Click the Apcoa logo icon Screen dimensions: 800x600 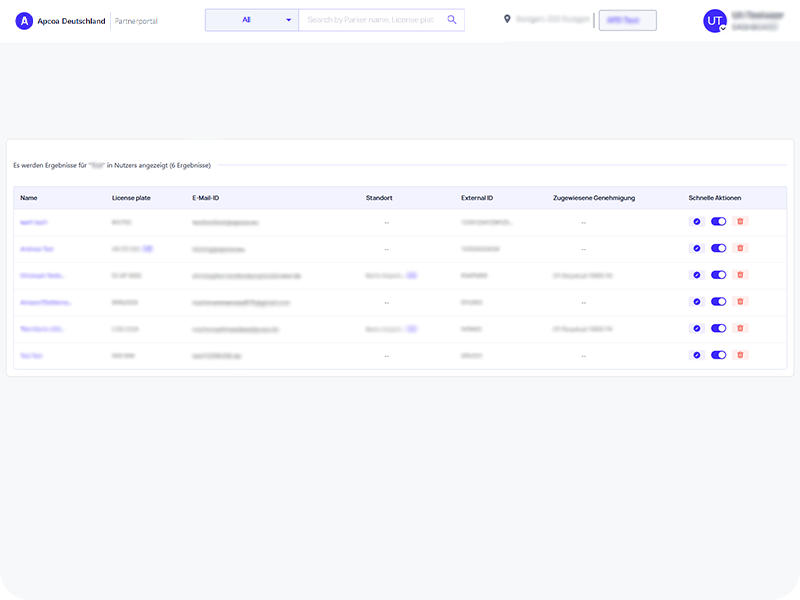pyautogui.click(x=24, y=21)
